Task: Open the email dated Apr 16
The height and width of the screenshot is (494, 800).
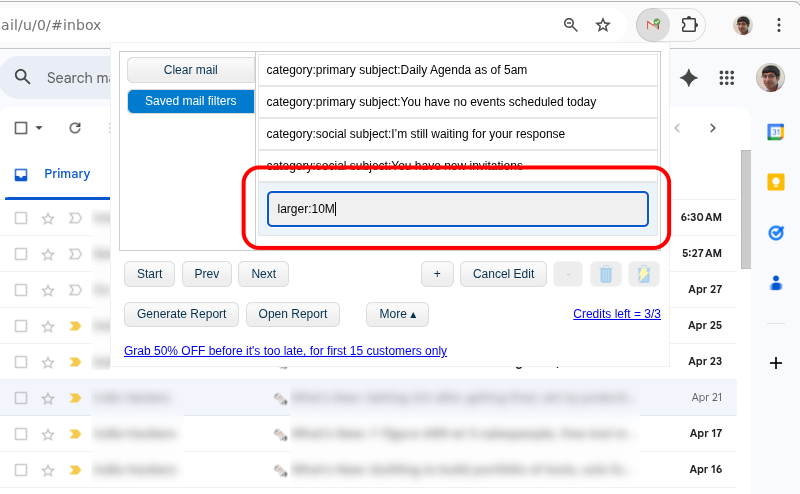Action: (x=368, y=470)
